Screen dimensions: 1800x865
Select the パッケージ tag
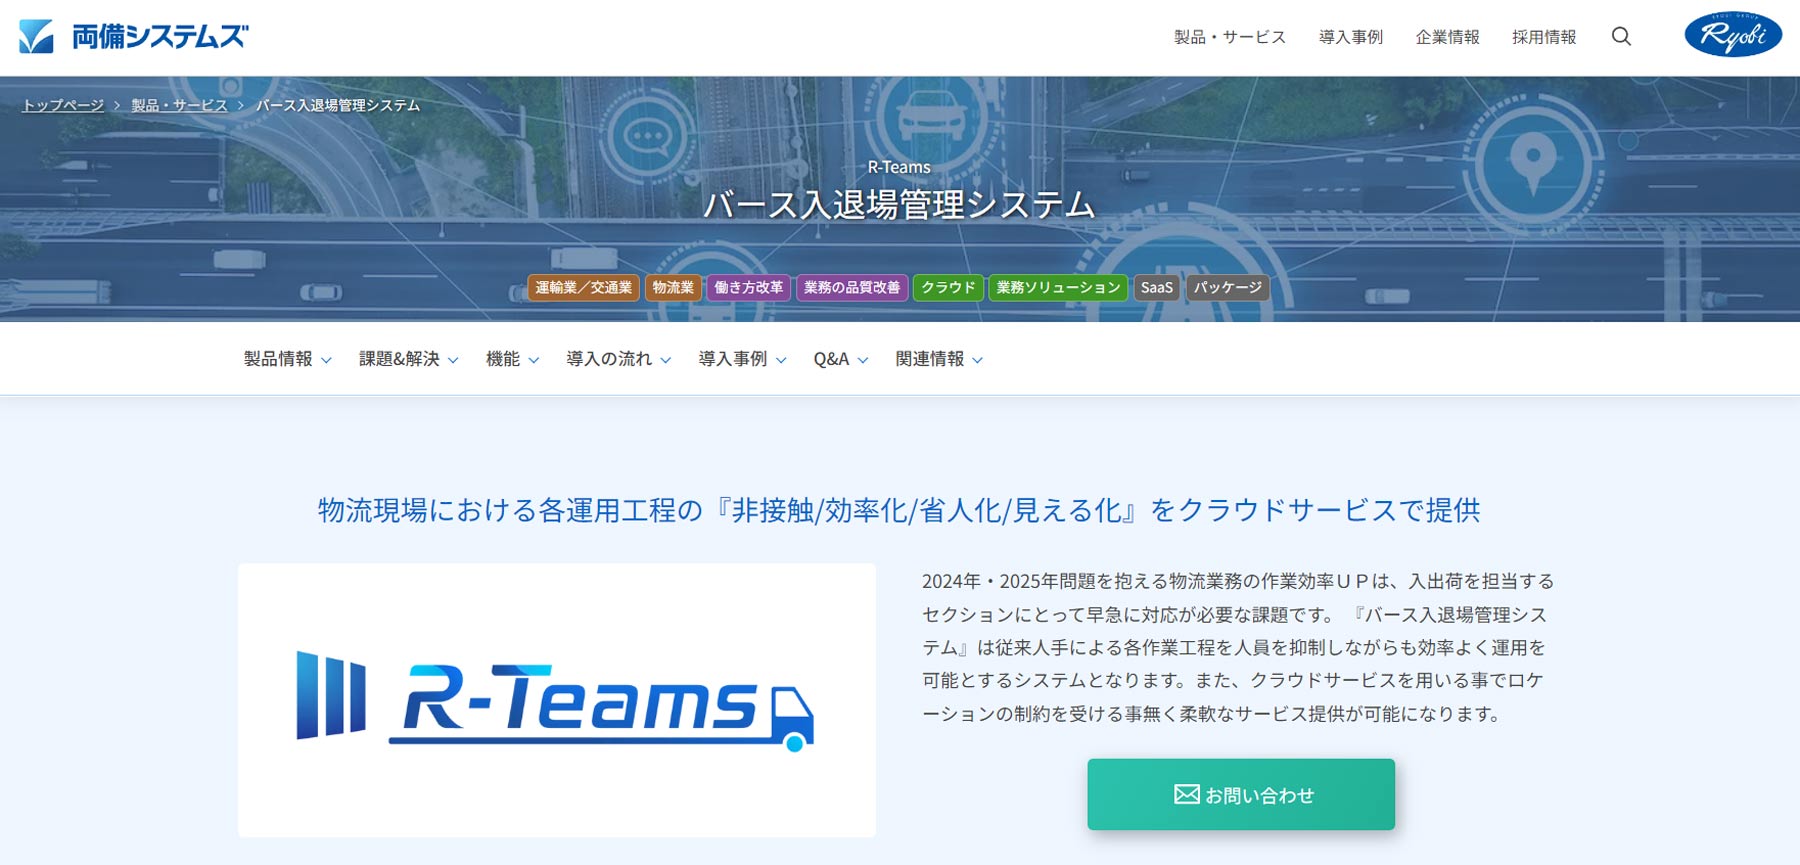tap(1228, 288)
